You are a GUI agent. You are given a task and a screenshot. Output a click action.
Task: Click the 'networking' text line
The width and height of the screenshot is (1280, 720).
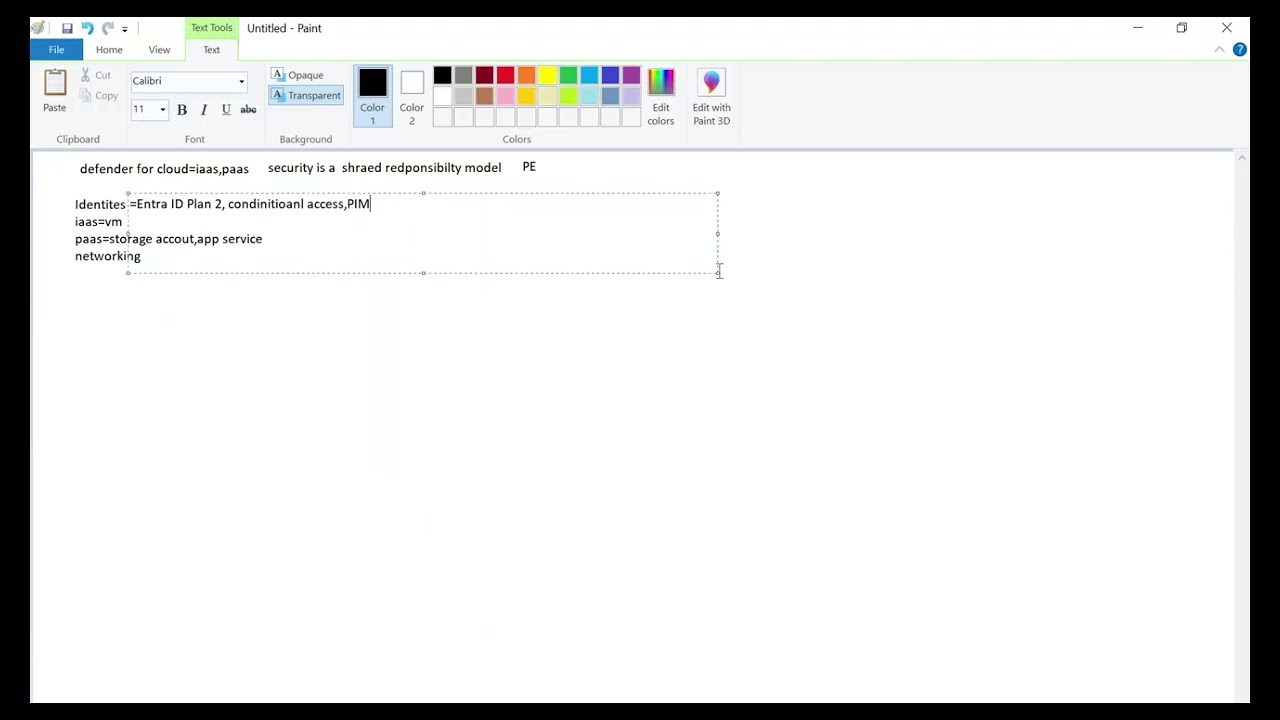click(108, 256)
